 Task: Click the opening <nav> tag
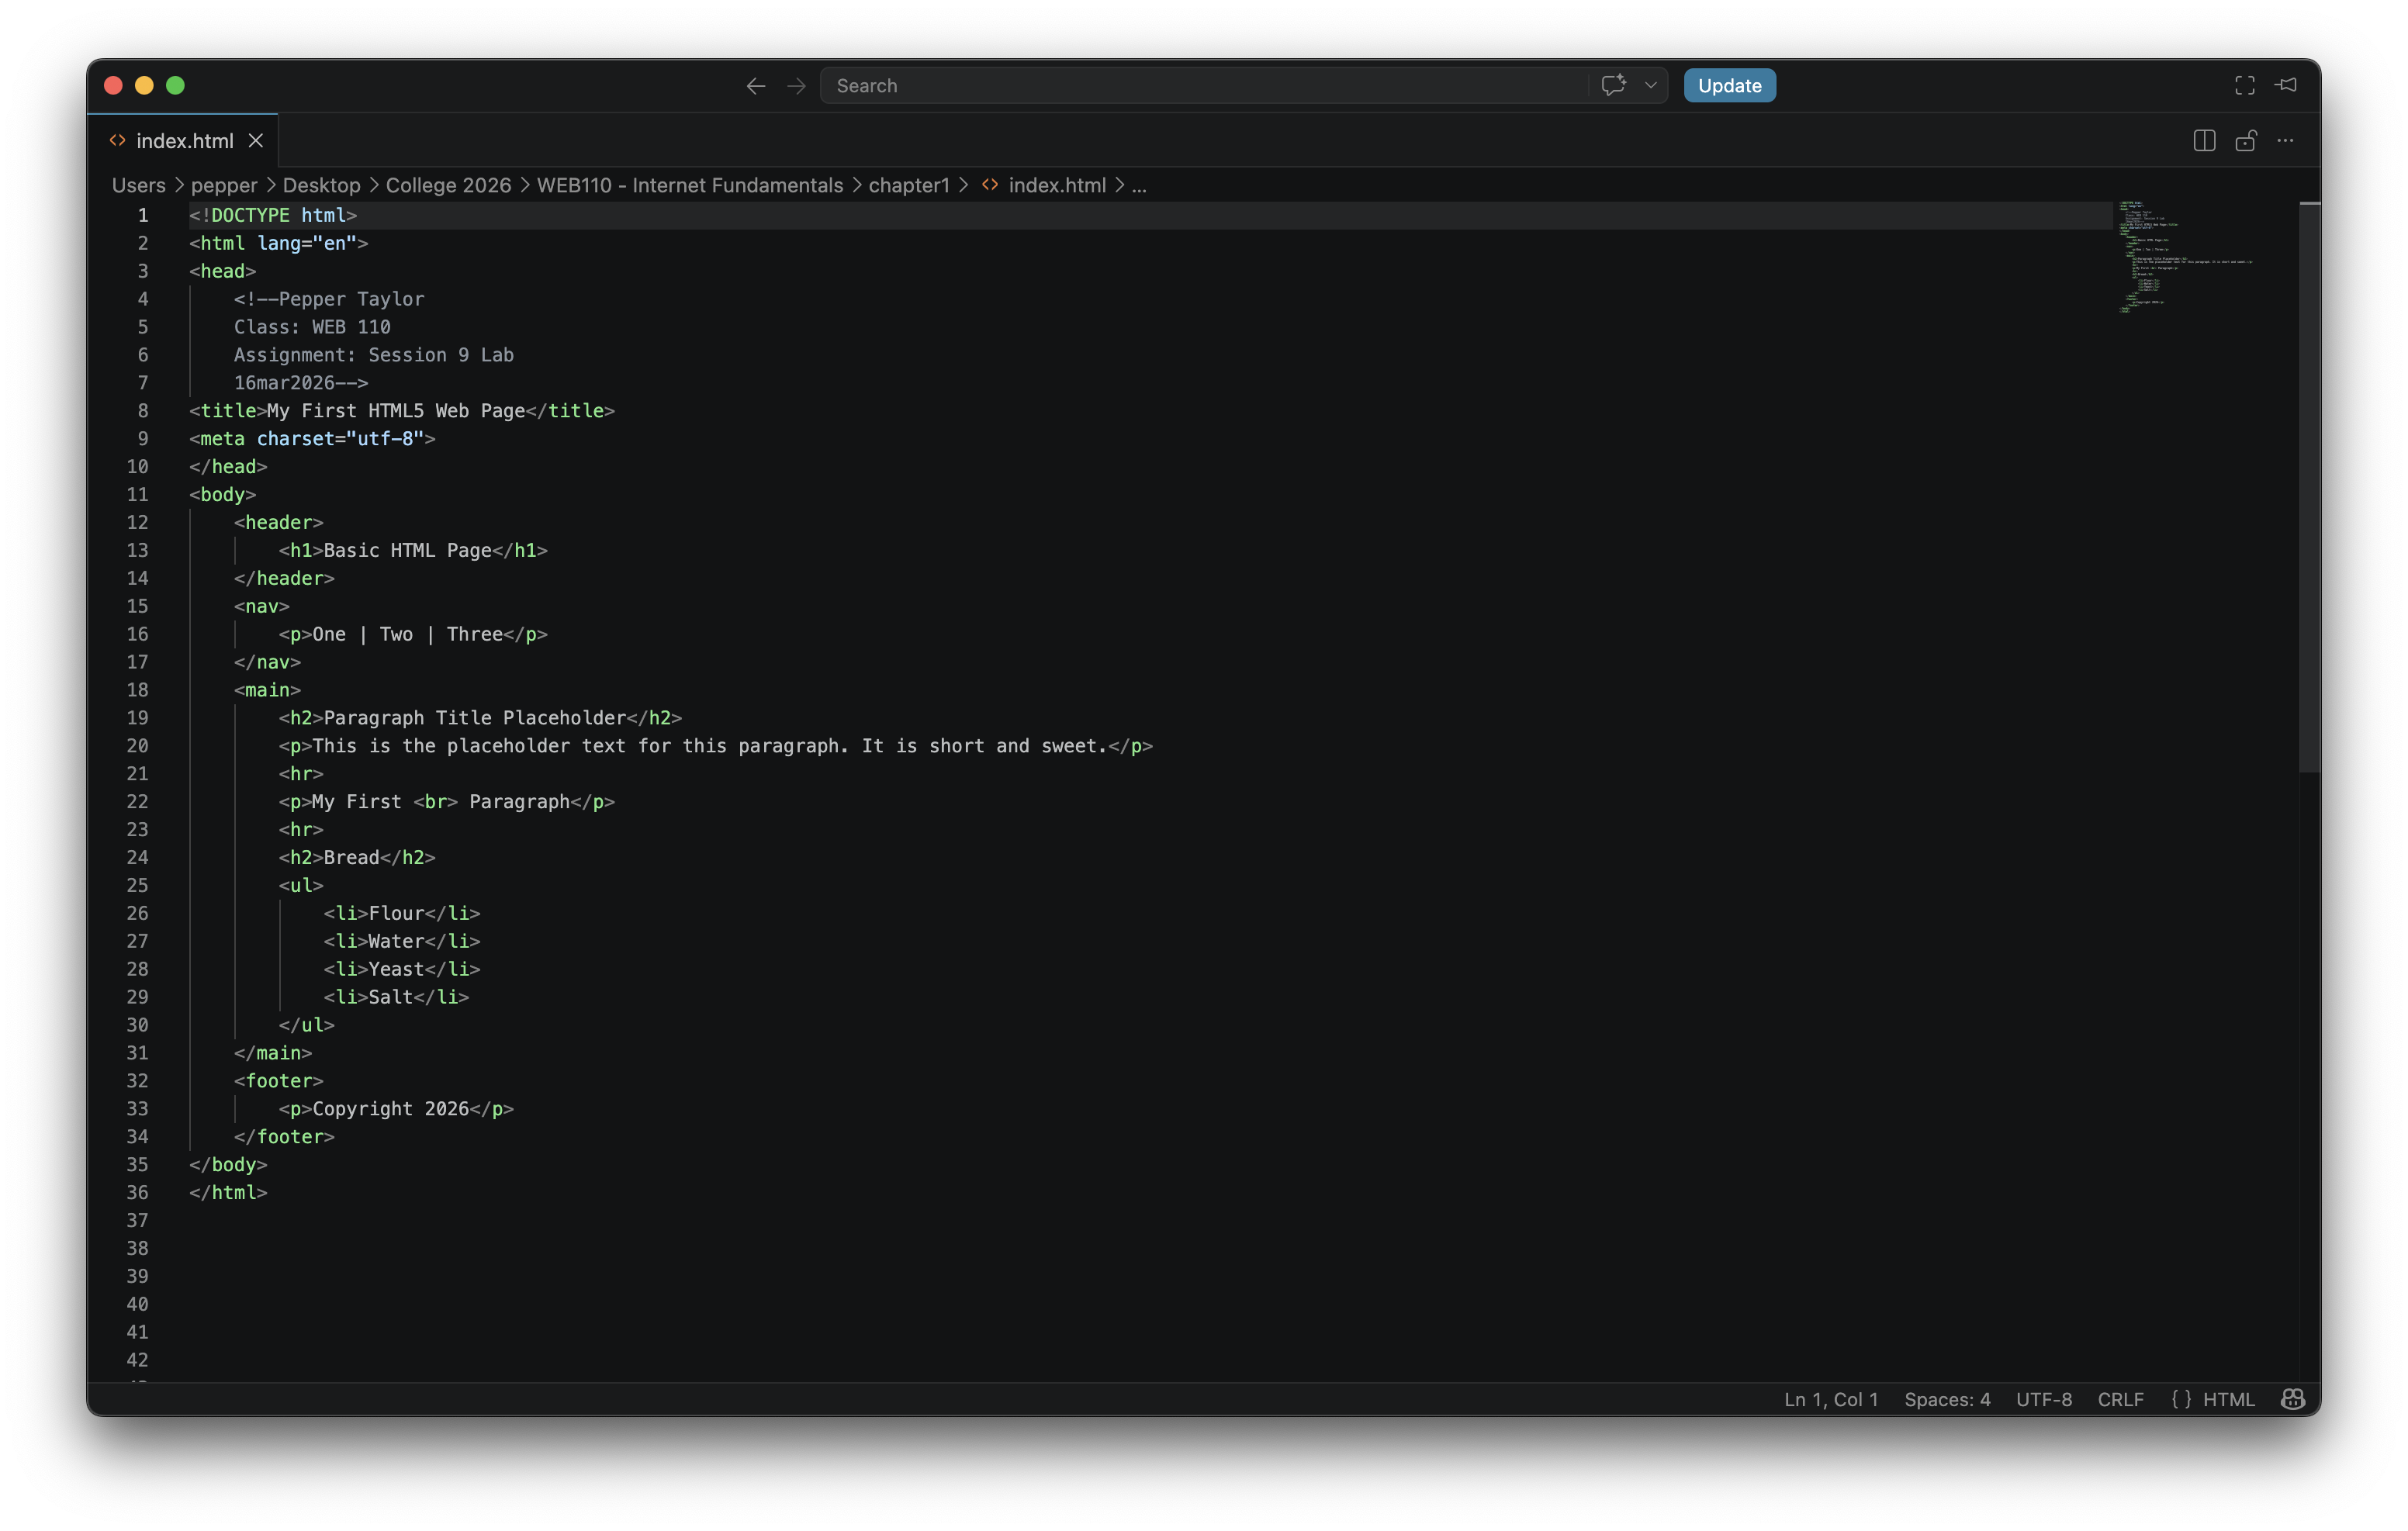pyautogui.click(x=262, y=606)
